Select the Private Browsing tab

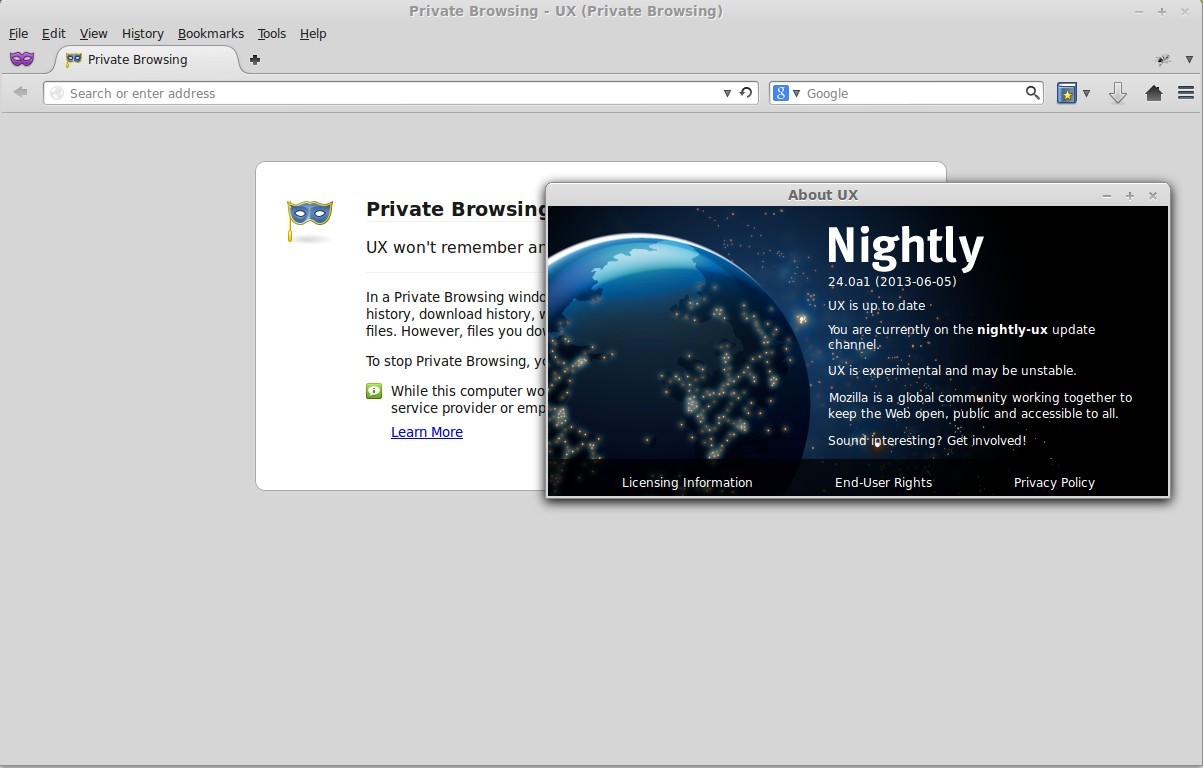(147, 60)
